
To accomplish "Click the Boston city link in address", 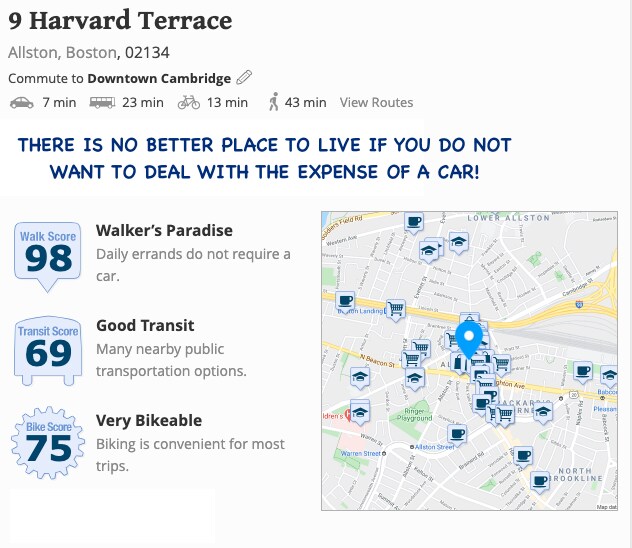I will (x=91, y=53).
